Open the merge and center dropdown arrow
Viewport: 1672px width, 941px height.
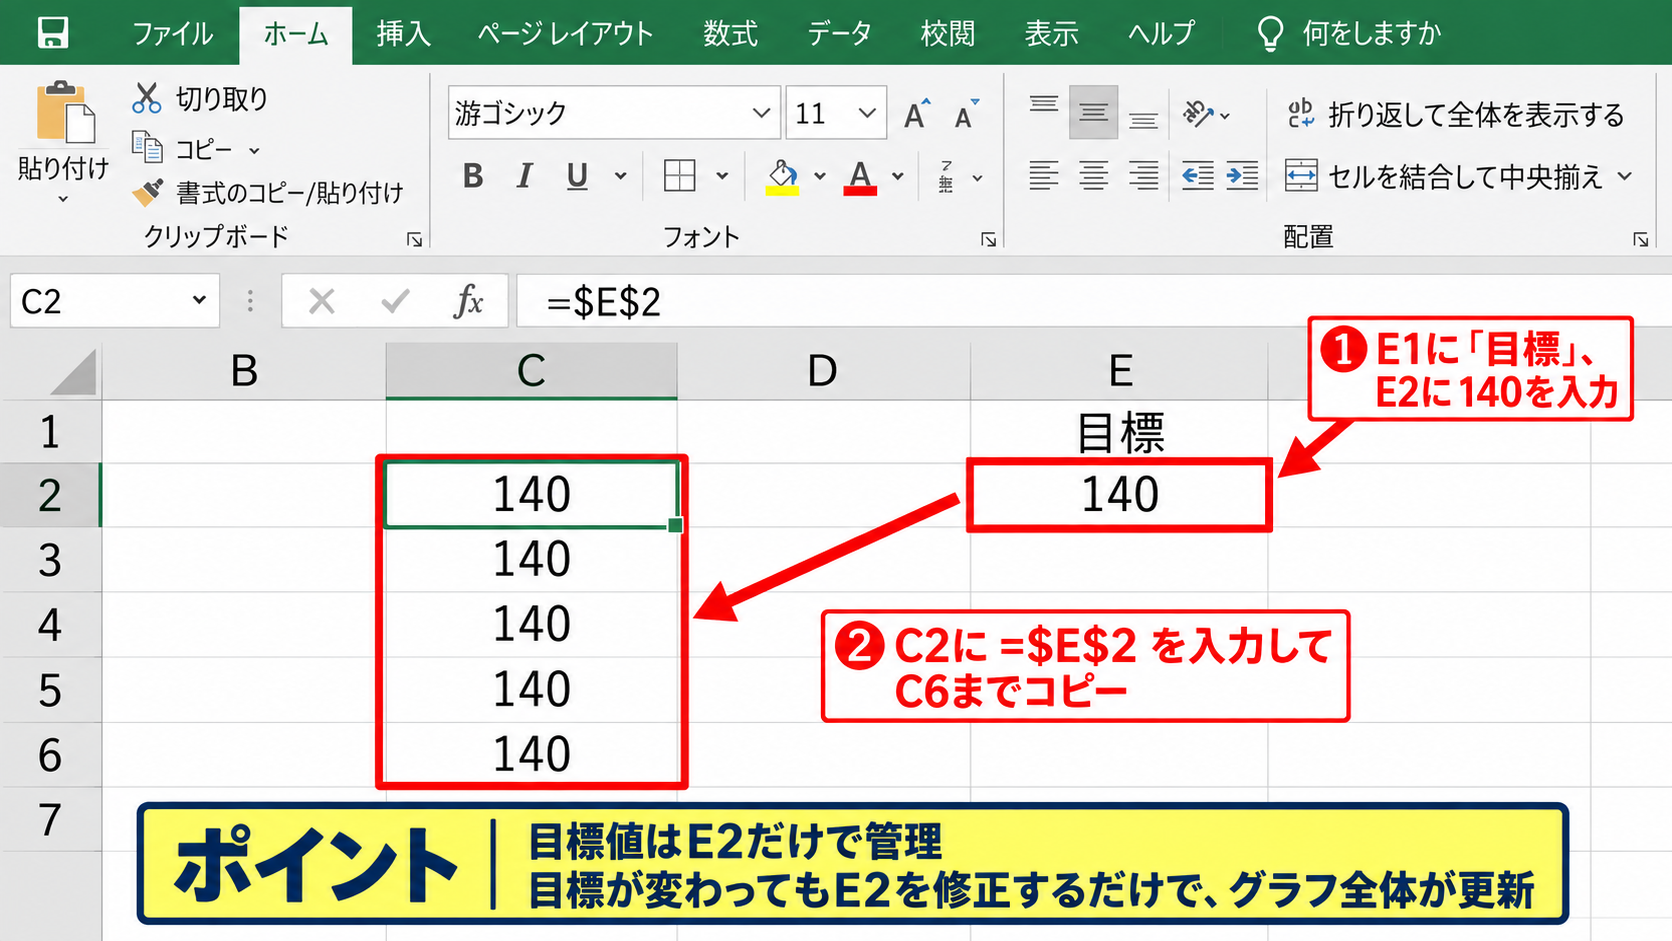coord(1625,176)
